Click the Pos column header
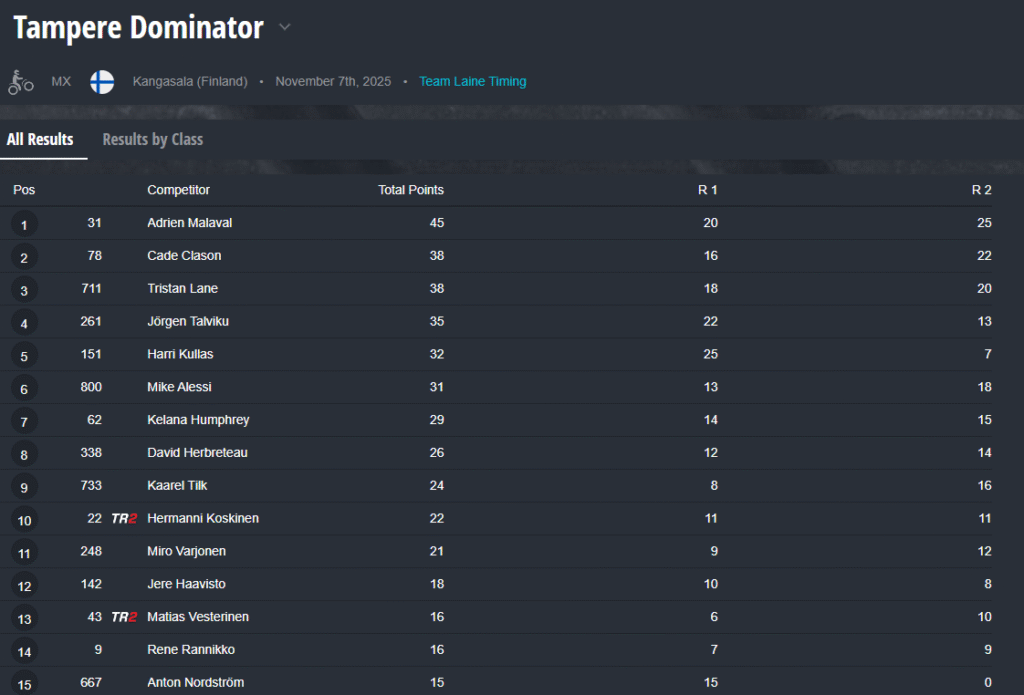Screen dimensions: 1024x695 24,190
